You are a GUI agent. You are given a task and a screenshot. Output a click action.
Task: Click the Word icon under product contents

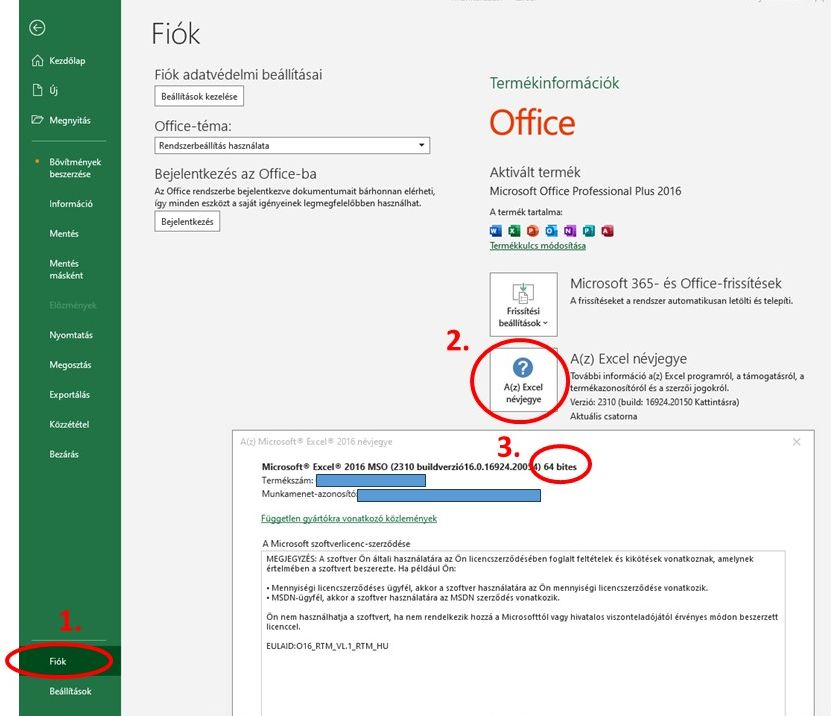tap(496, 231)
